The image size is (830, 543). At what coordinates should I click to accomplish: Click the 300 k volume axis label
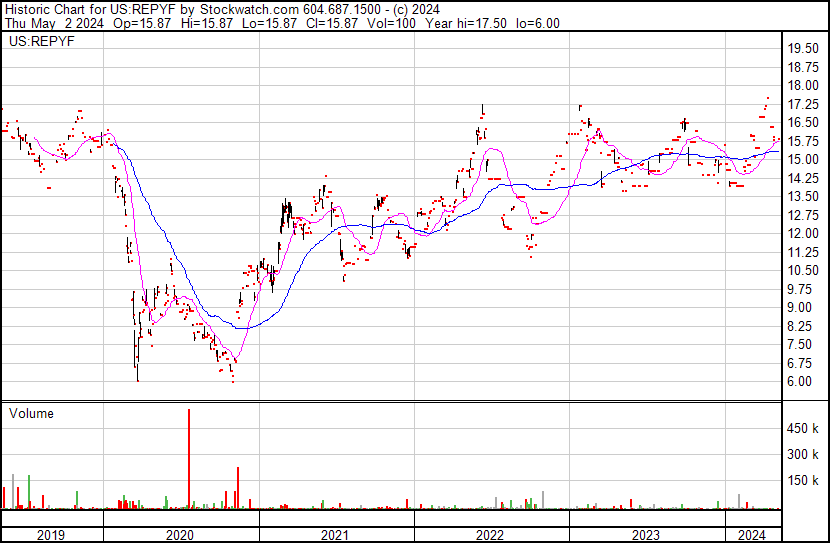click(x=803, y=455)
